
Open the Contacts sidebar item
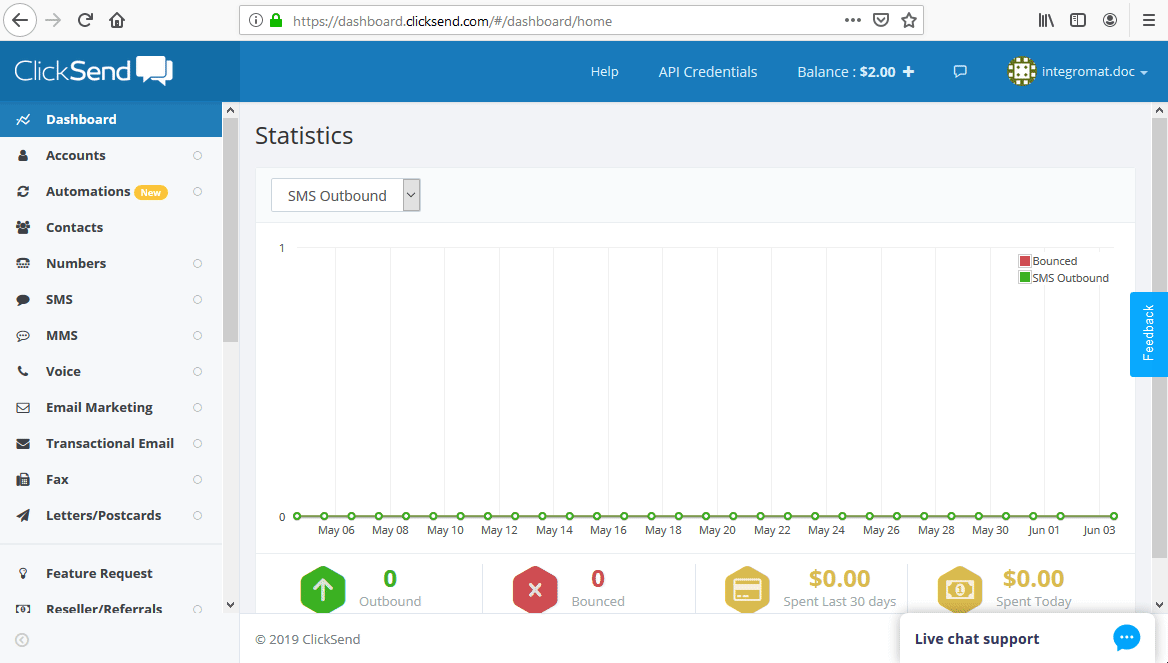pyautogui.click(x=111, y=227)
